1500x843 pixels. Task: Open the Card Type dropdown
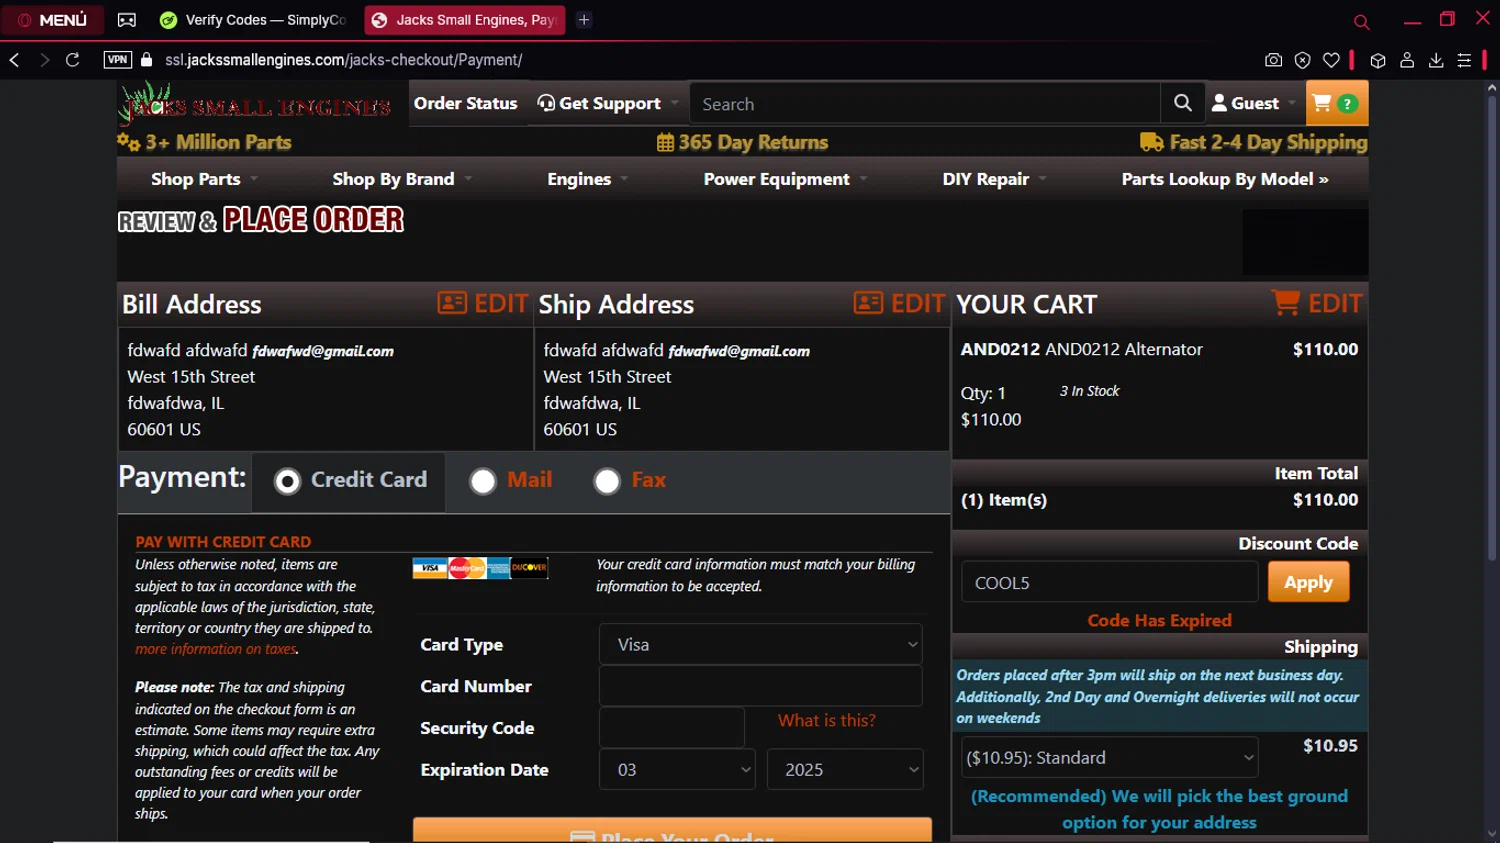[760, 644]
